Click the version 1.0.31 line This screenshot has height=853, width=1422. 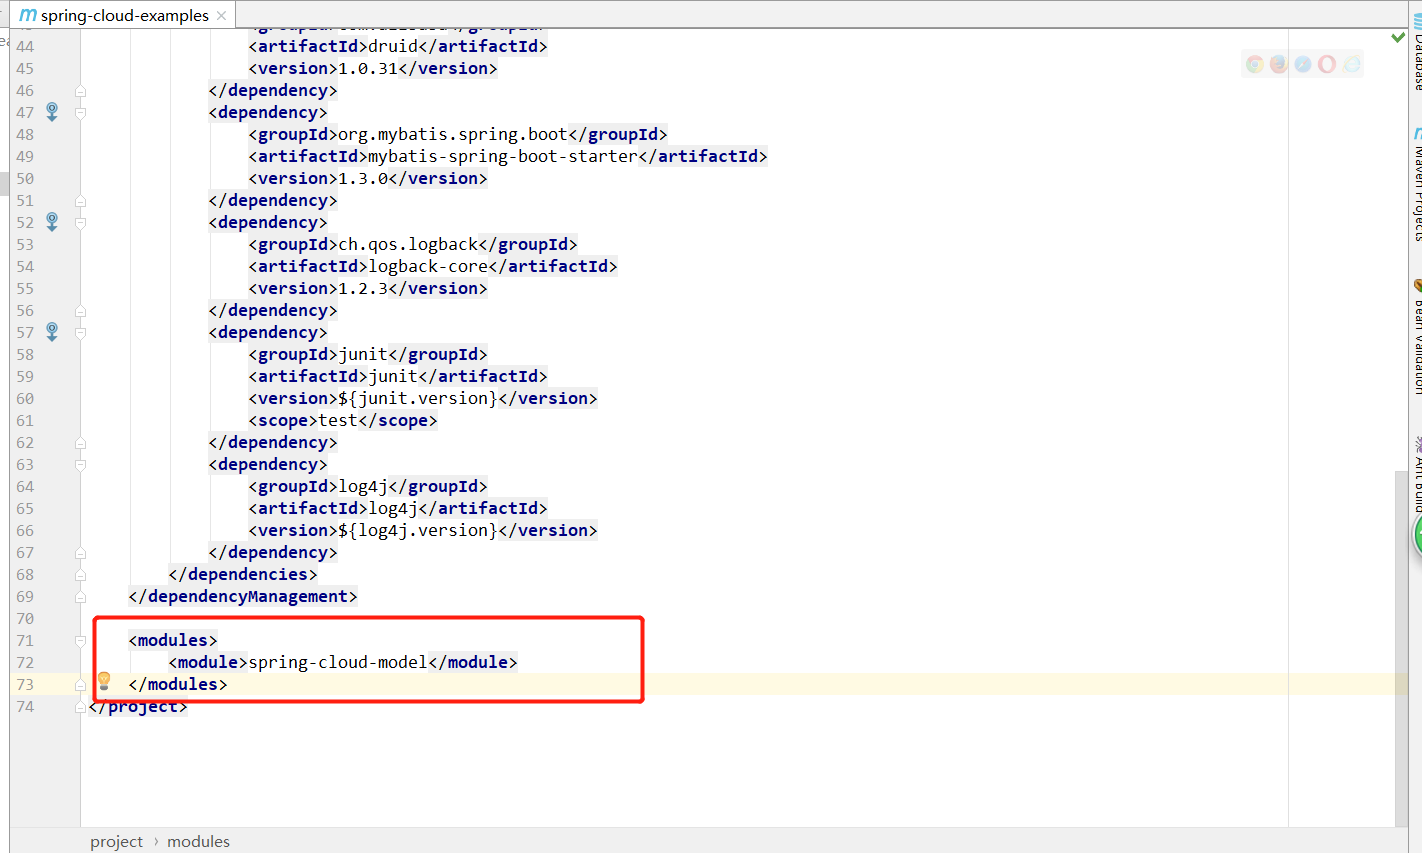pyautogui.click(x=373, y=68)
